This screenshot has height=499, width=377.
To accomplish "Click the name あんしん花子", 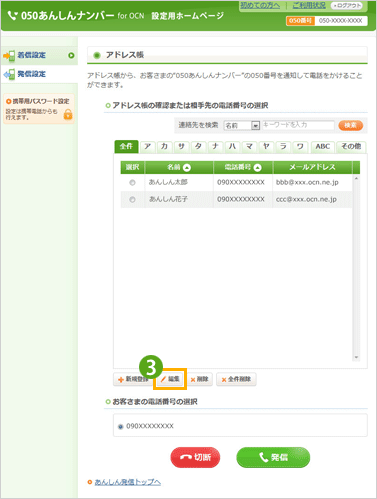I will click(168, 199).
